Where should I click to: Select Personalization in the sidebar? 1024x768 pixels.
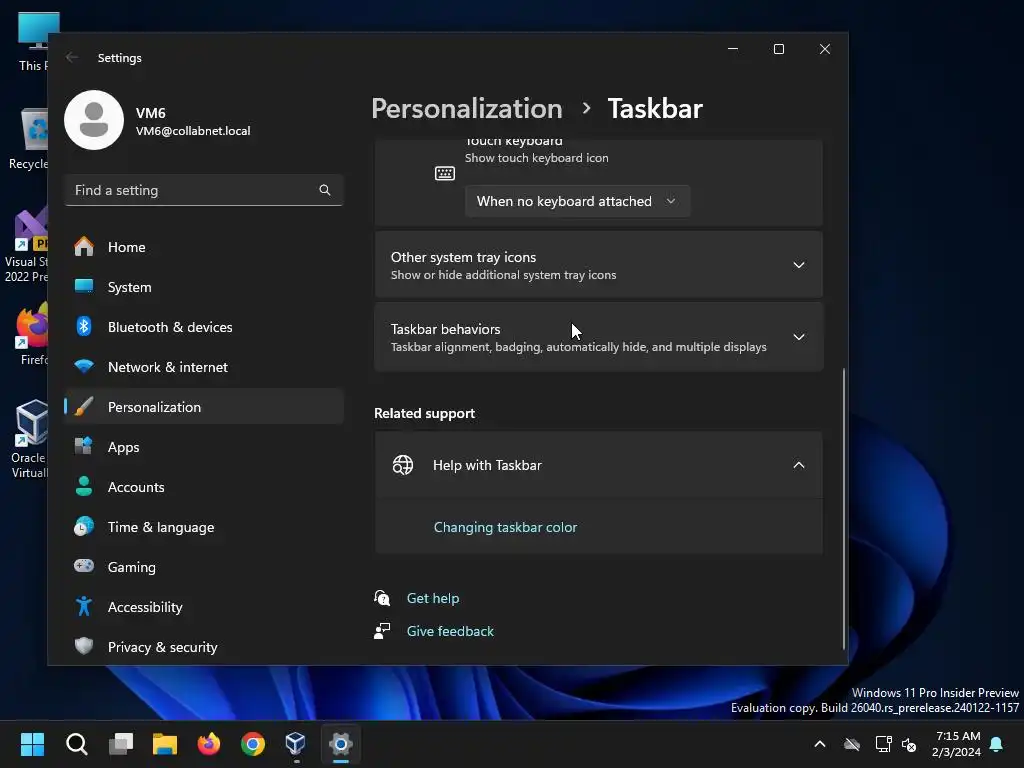[x=204, y=407]
